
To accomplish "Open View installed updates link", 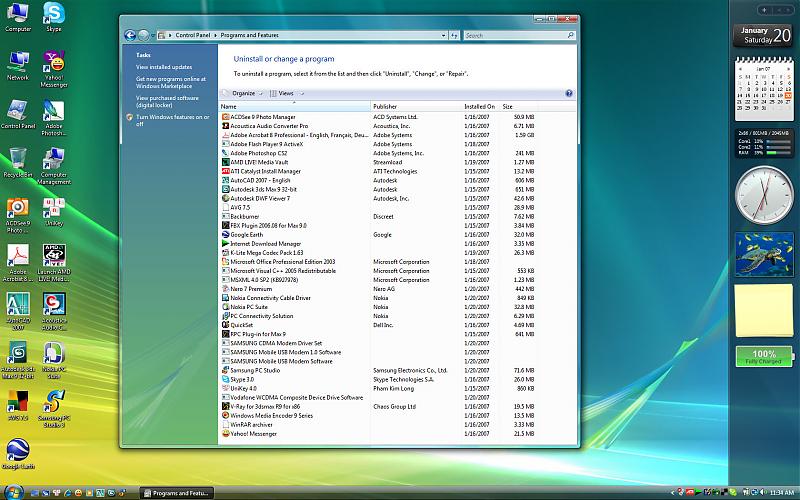I will (164, 67).
